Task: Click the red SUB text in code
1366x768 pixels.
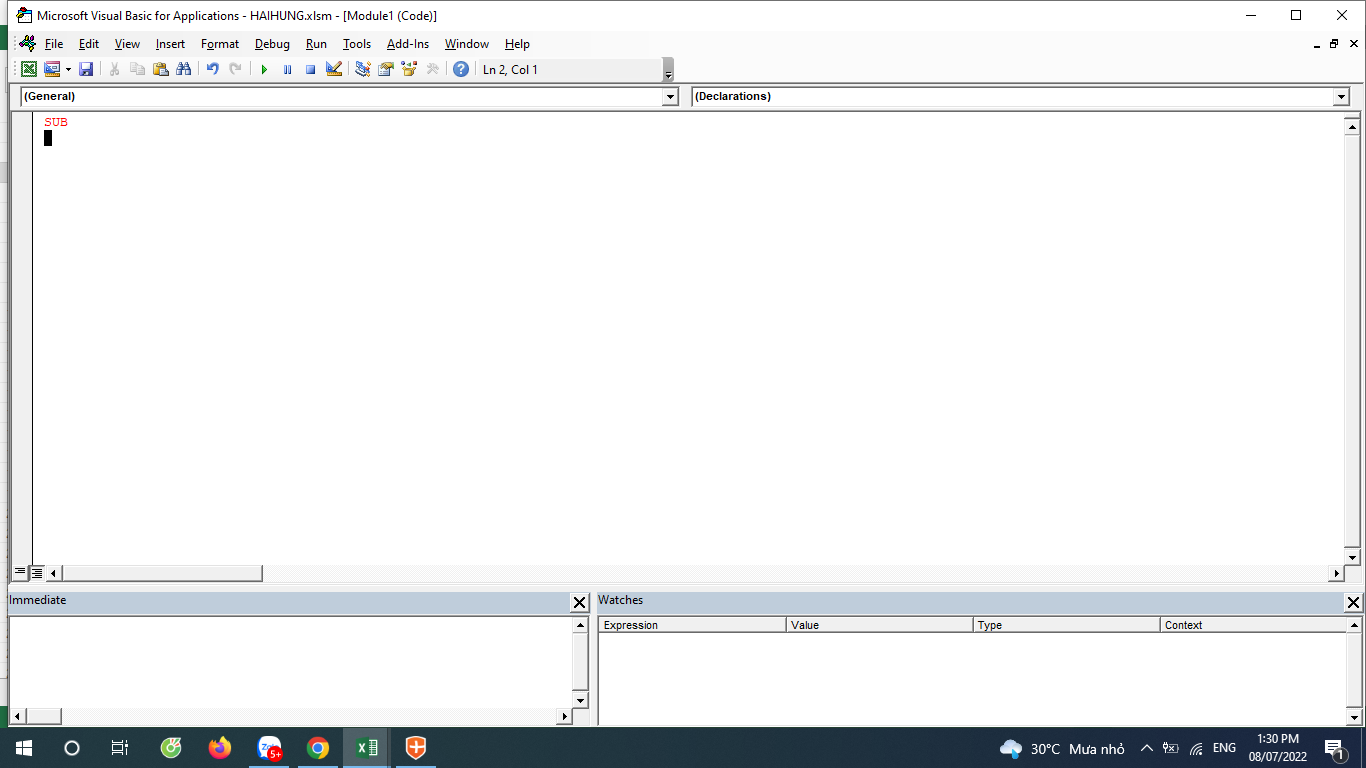Action: (x=56, y=122)
